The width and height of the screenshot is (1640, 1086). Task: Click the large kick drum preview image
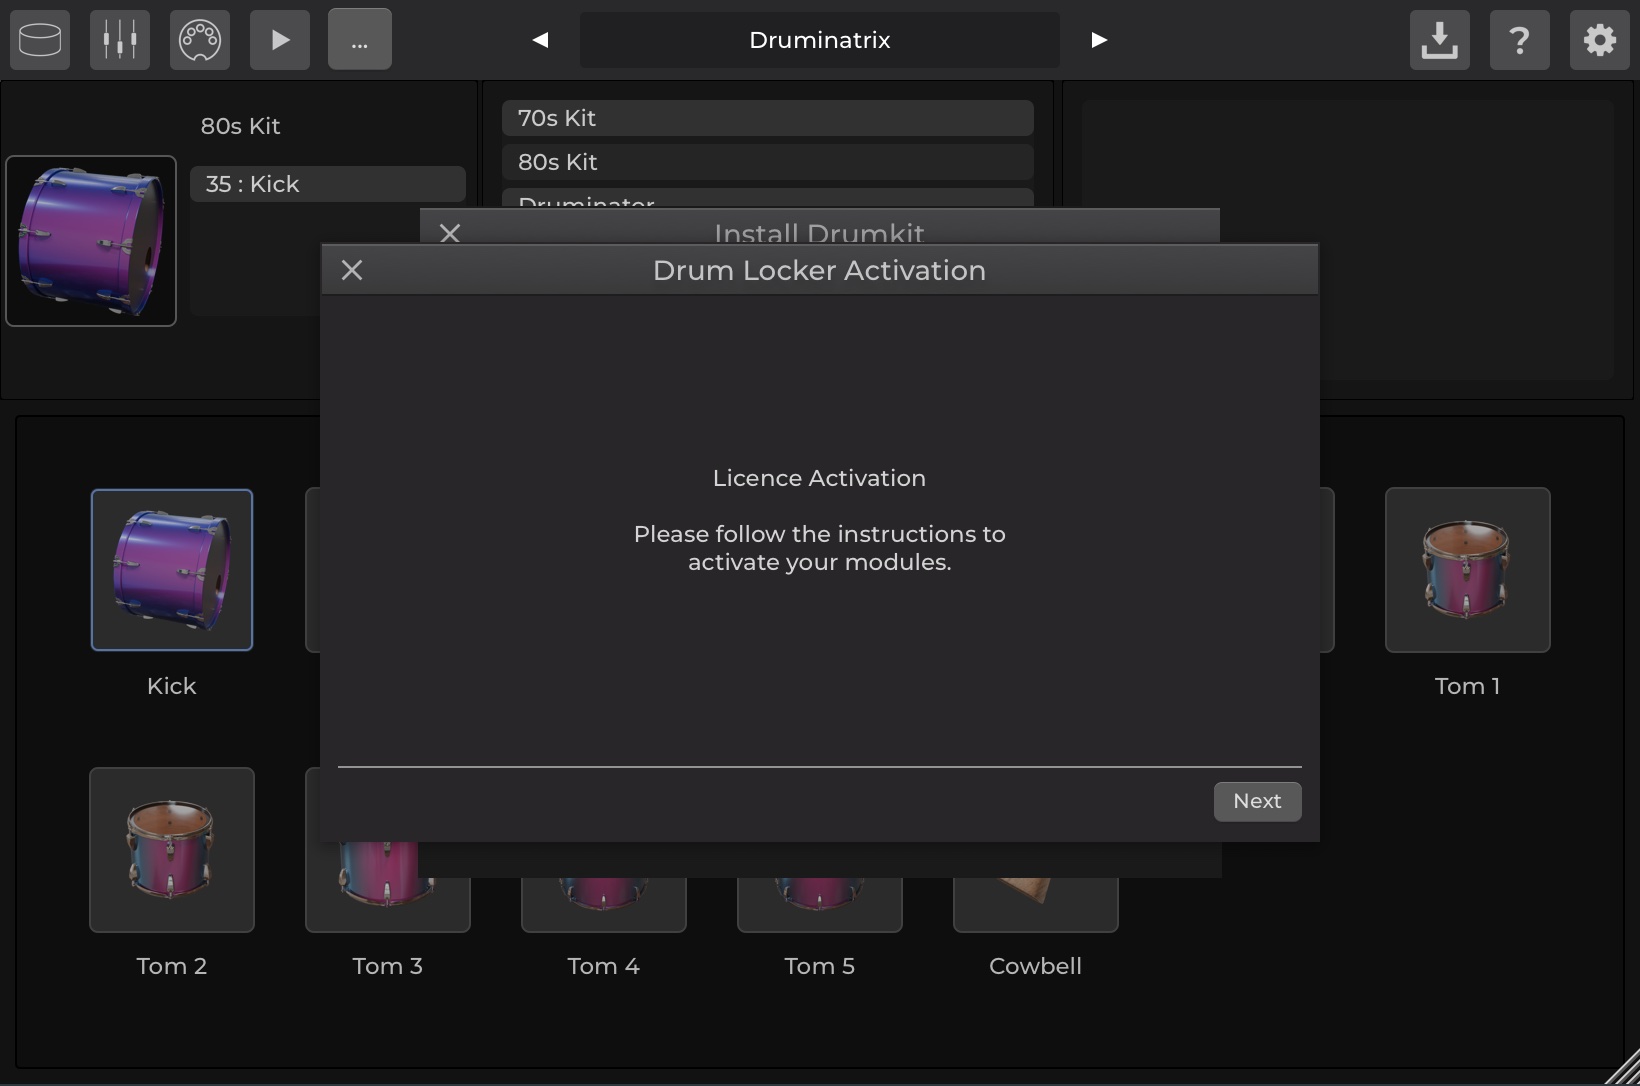pos(91,241)
